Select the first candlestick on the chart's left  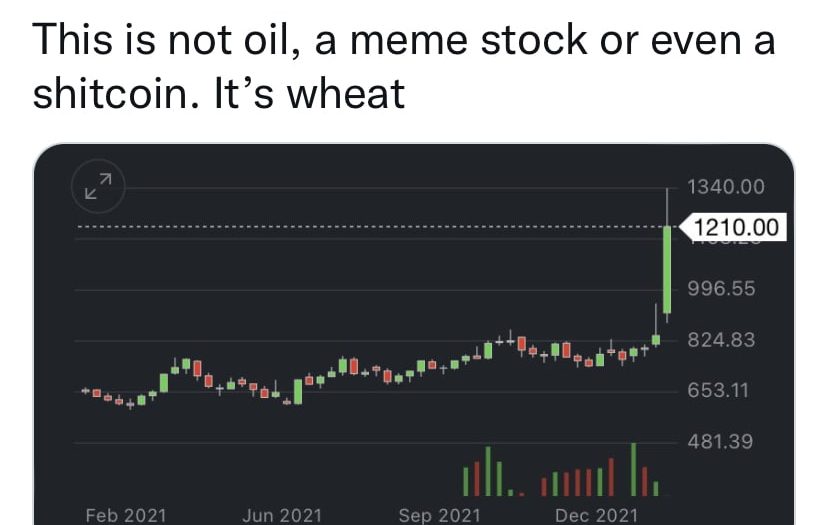[86, 390]
